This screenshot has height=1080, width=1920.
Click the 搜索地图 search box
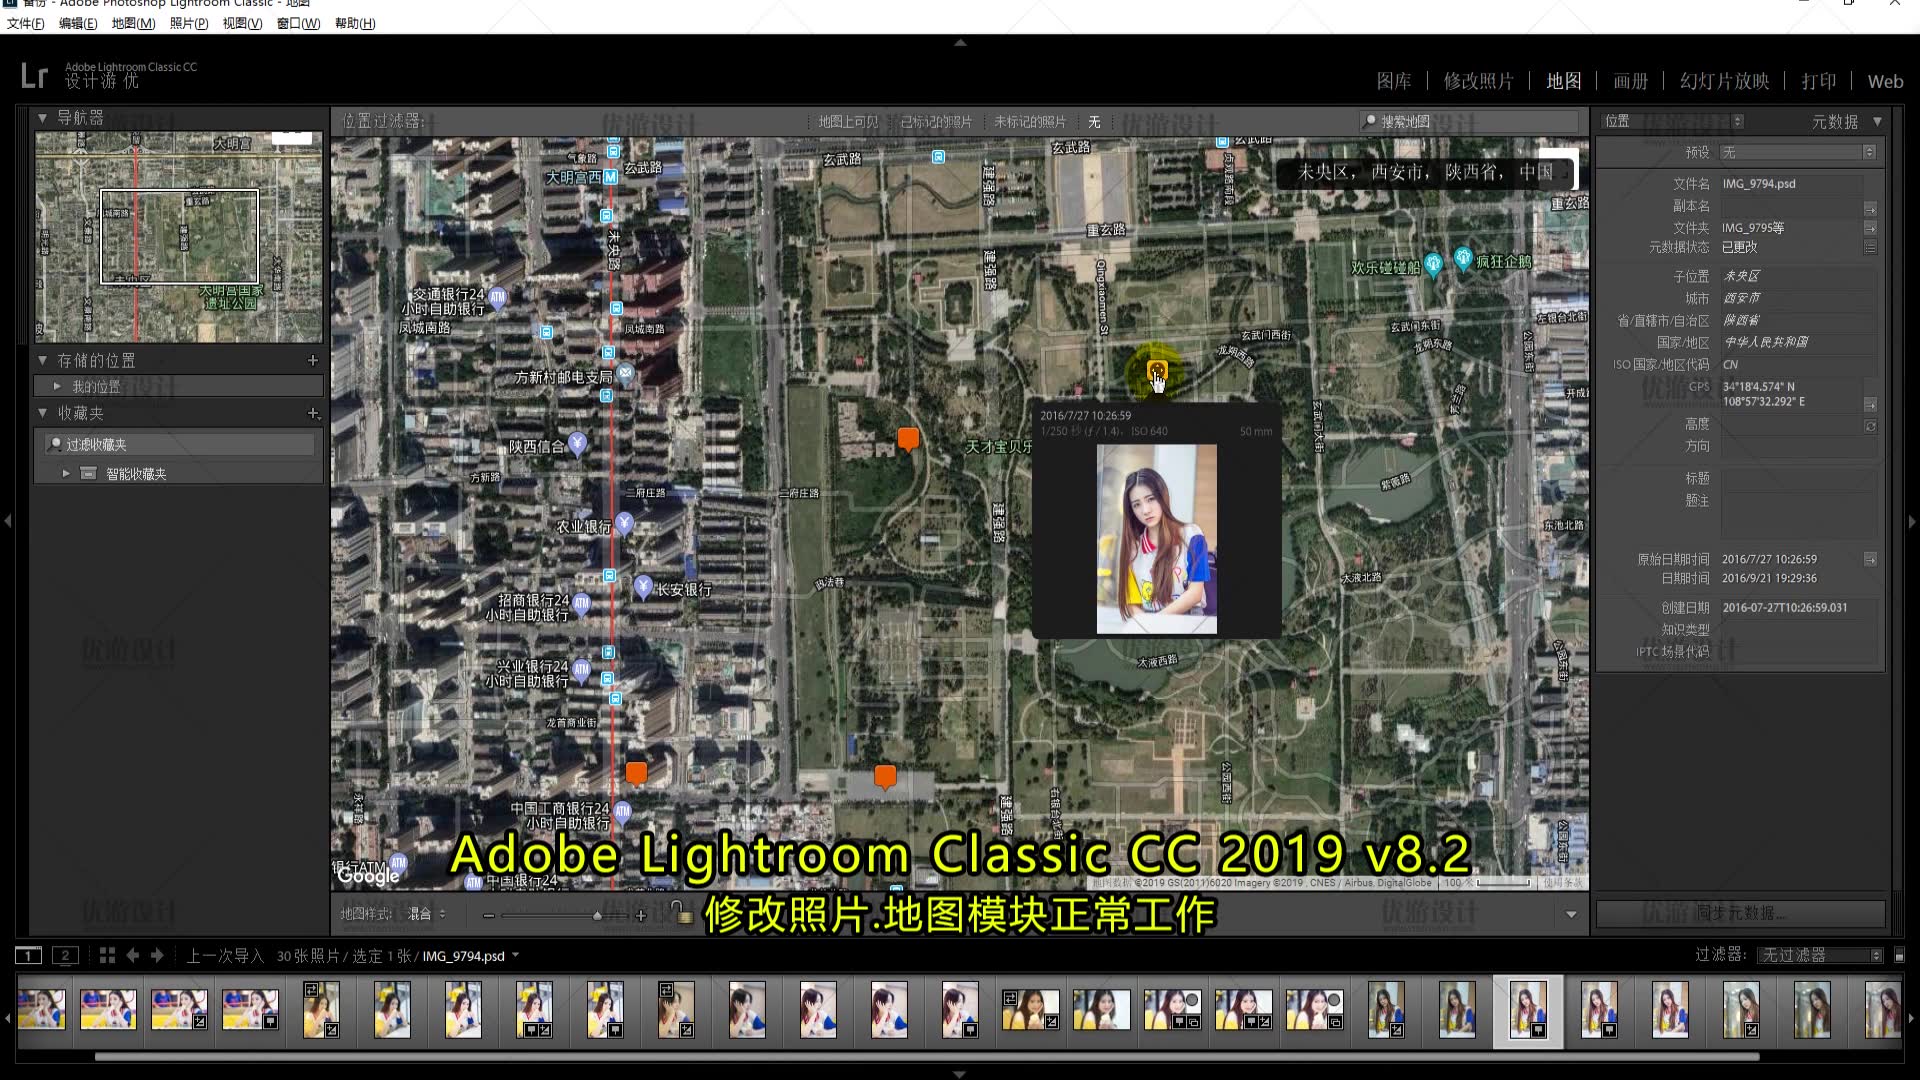point(1468,121)
